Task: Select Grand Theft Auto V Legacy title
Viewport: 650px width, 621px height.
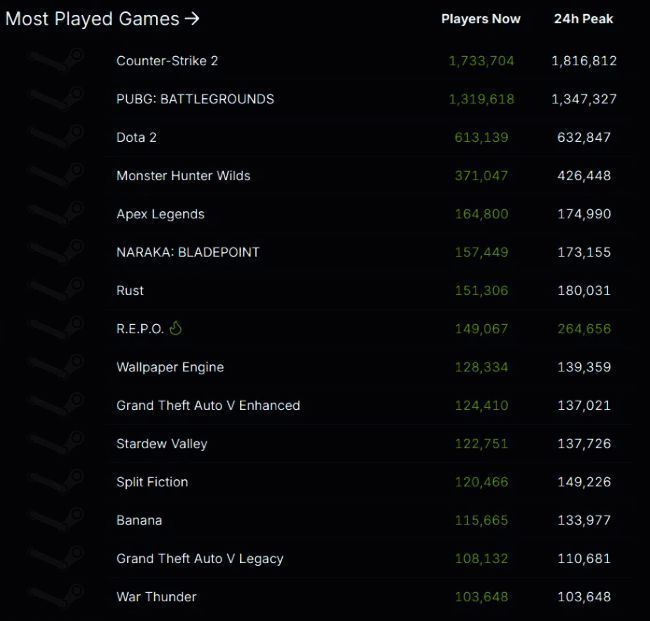Action: tap(200, 559)
